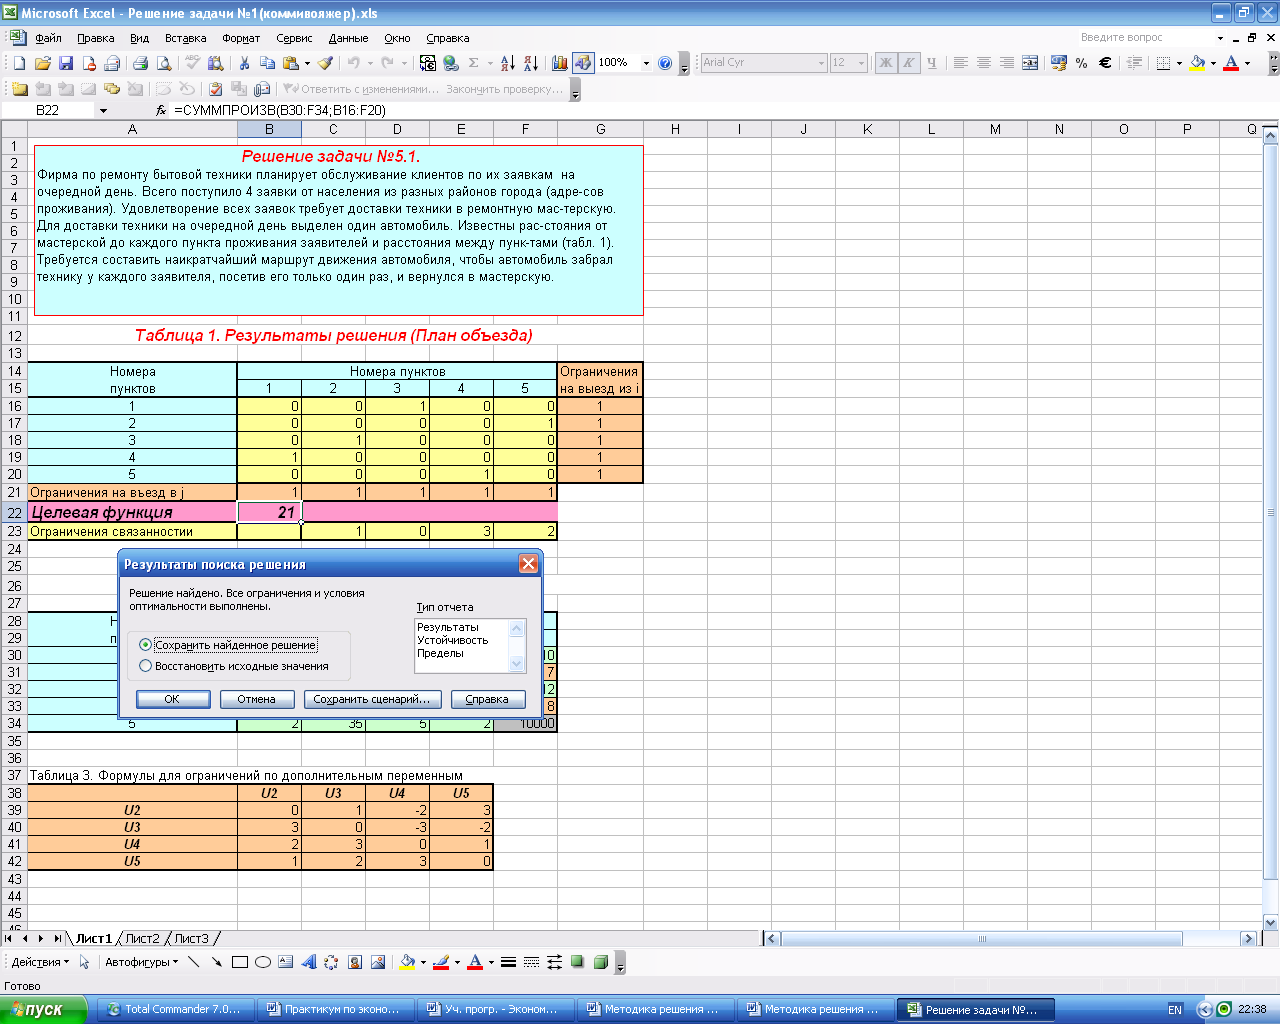Click vertical scrollbar down arrow of the sheet
Screen dimensions: 1280x1024
[x=1271, y=922]
